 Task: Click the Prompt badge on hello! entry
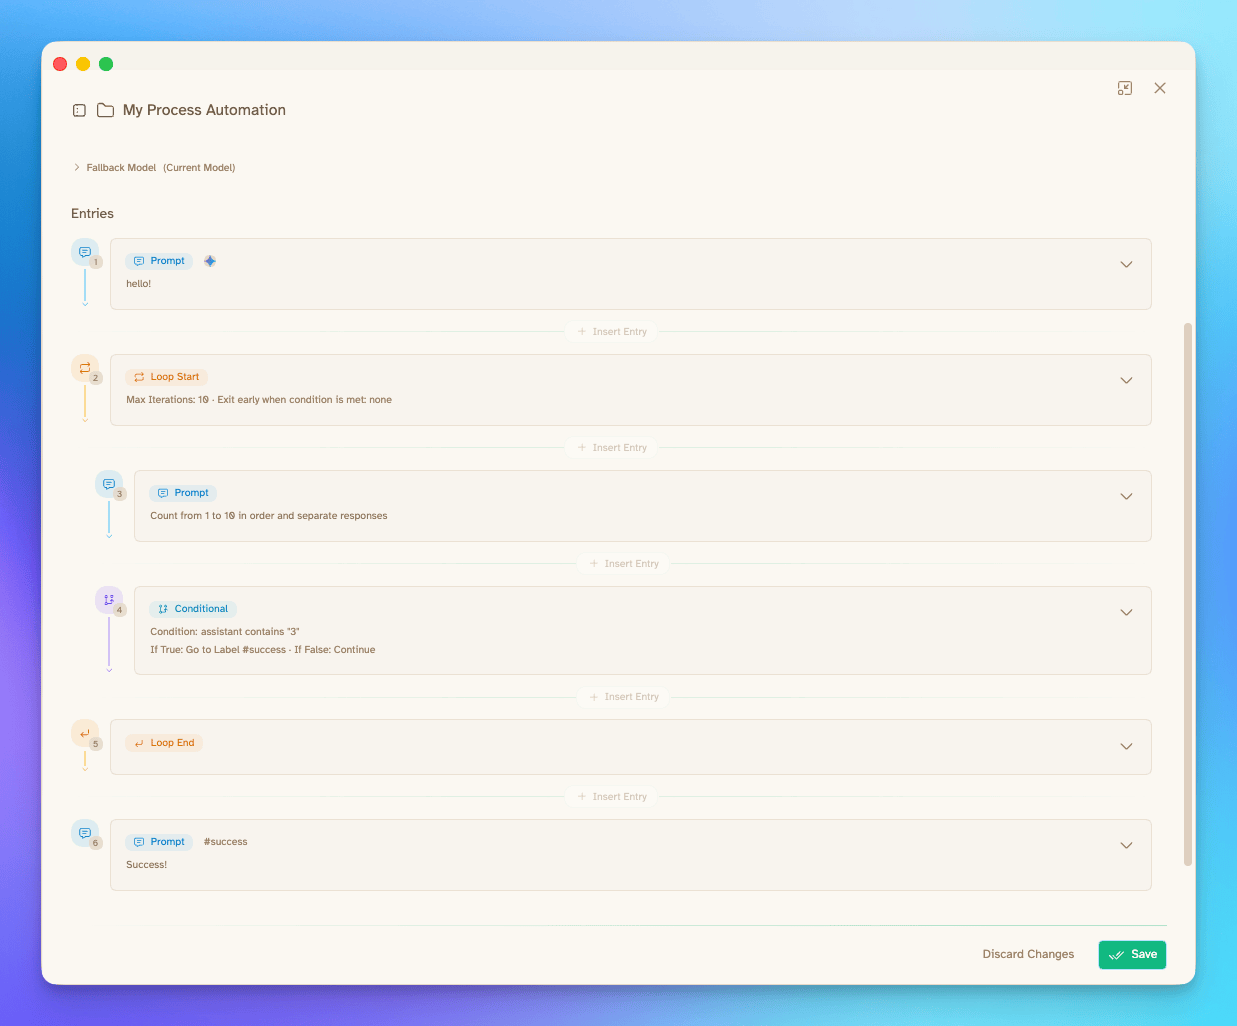[159, 261]
